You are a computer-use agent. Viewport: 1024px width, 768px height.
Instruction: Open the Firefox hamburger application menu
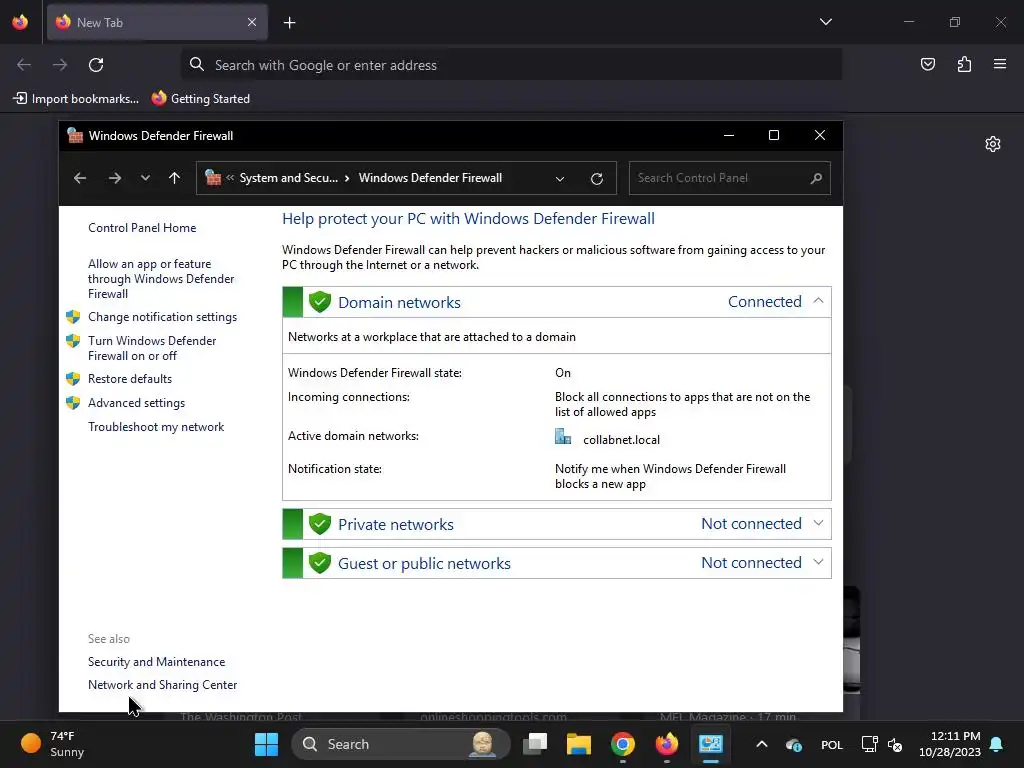1000,64
